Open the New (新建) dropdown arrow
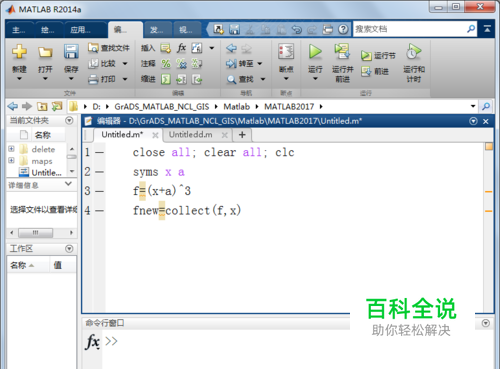This screenshot has height=369, width=500. click(19, 79)
